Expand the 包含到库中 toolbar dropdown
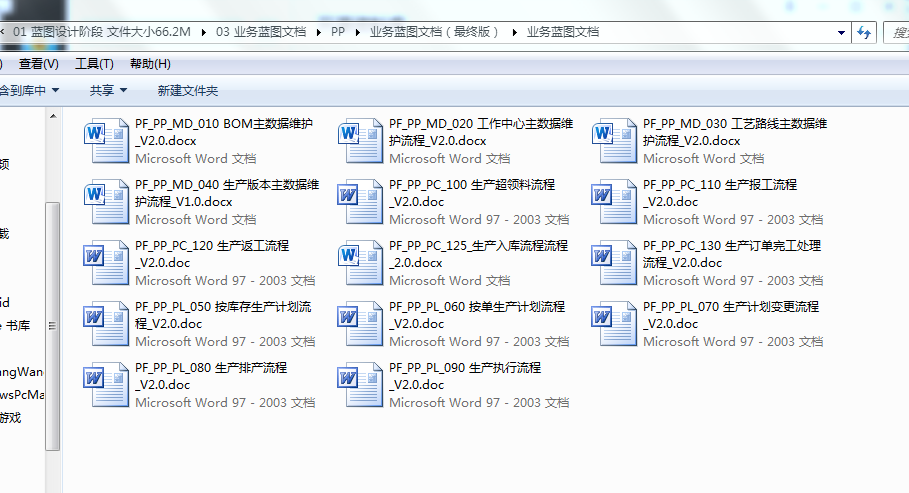The width and height of the screenshot is (909, 493). 30,90
